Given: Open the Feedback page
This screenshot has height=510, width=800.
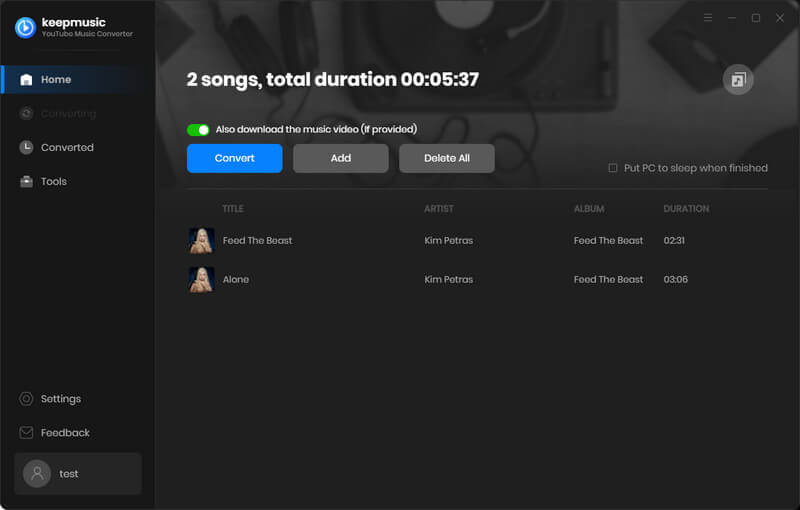Looking at the screenshot, I should tap(78, 433).
